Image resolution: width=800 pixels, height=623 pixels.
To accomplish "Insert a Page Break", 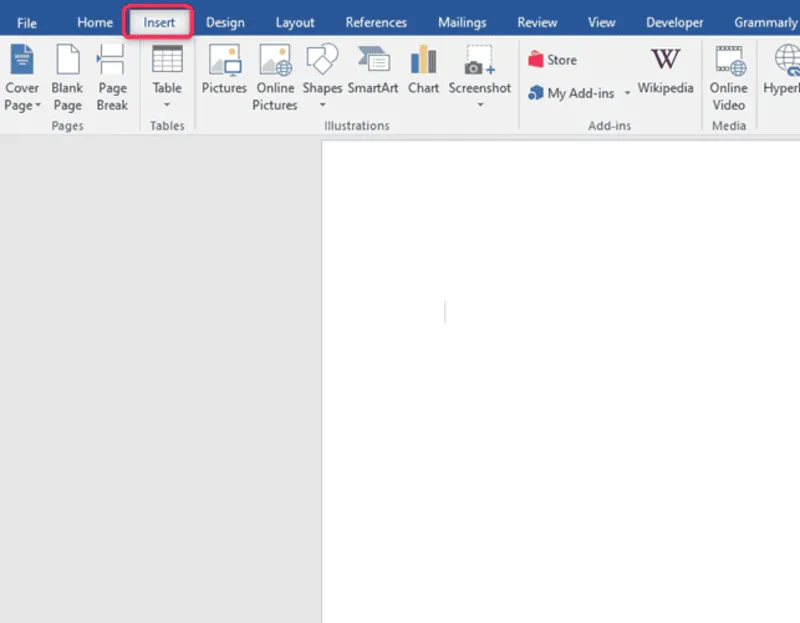I will pos(112,78).
